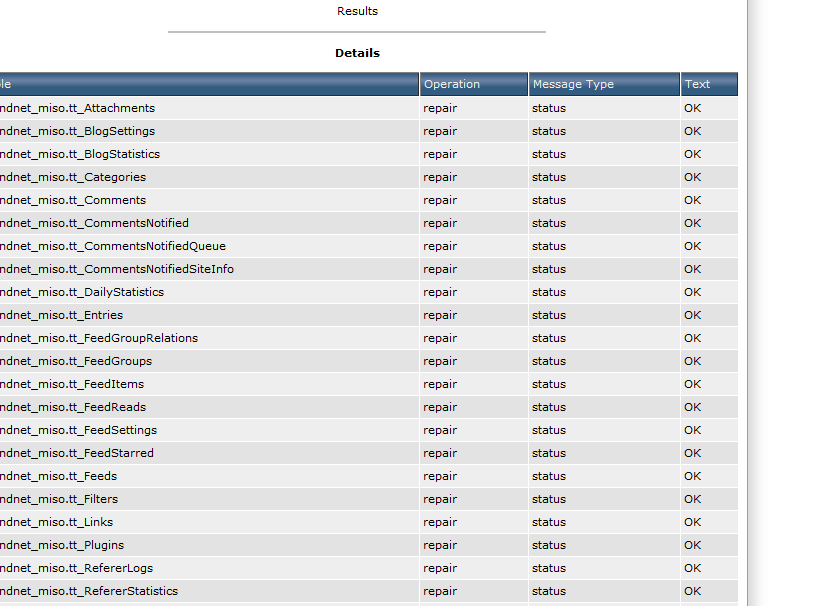Click "status" in the tt_Attachments row
The image size is (823, 606).
[x=549, y=108]
